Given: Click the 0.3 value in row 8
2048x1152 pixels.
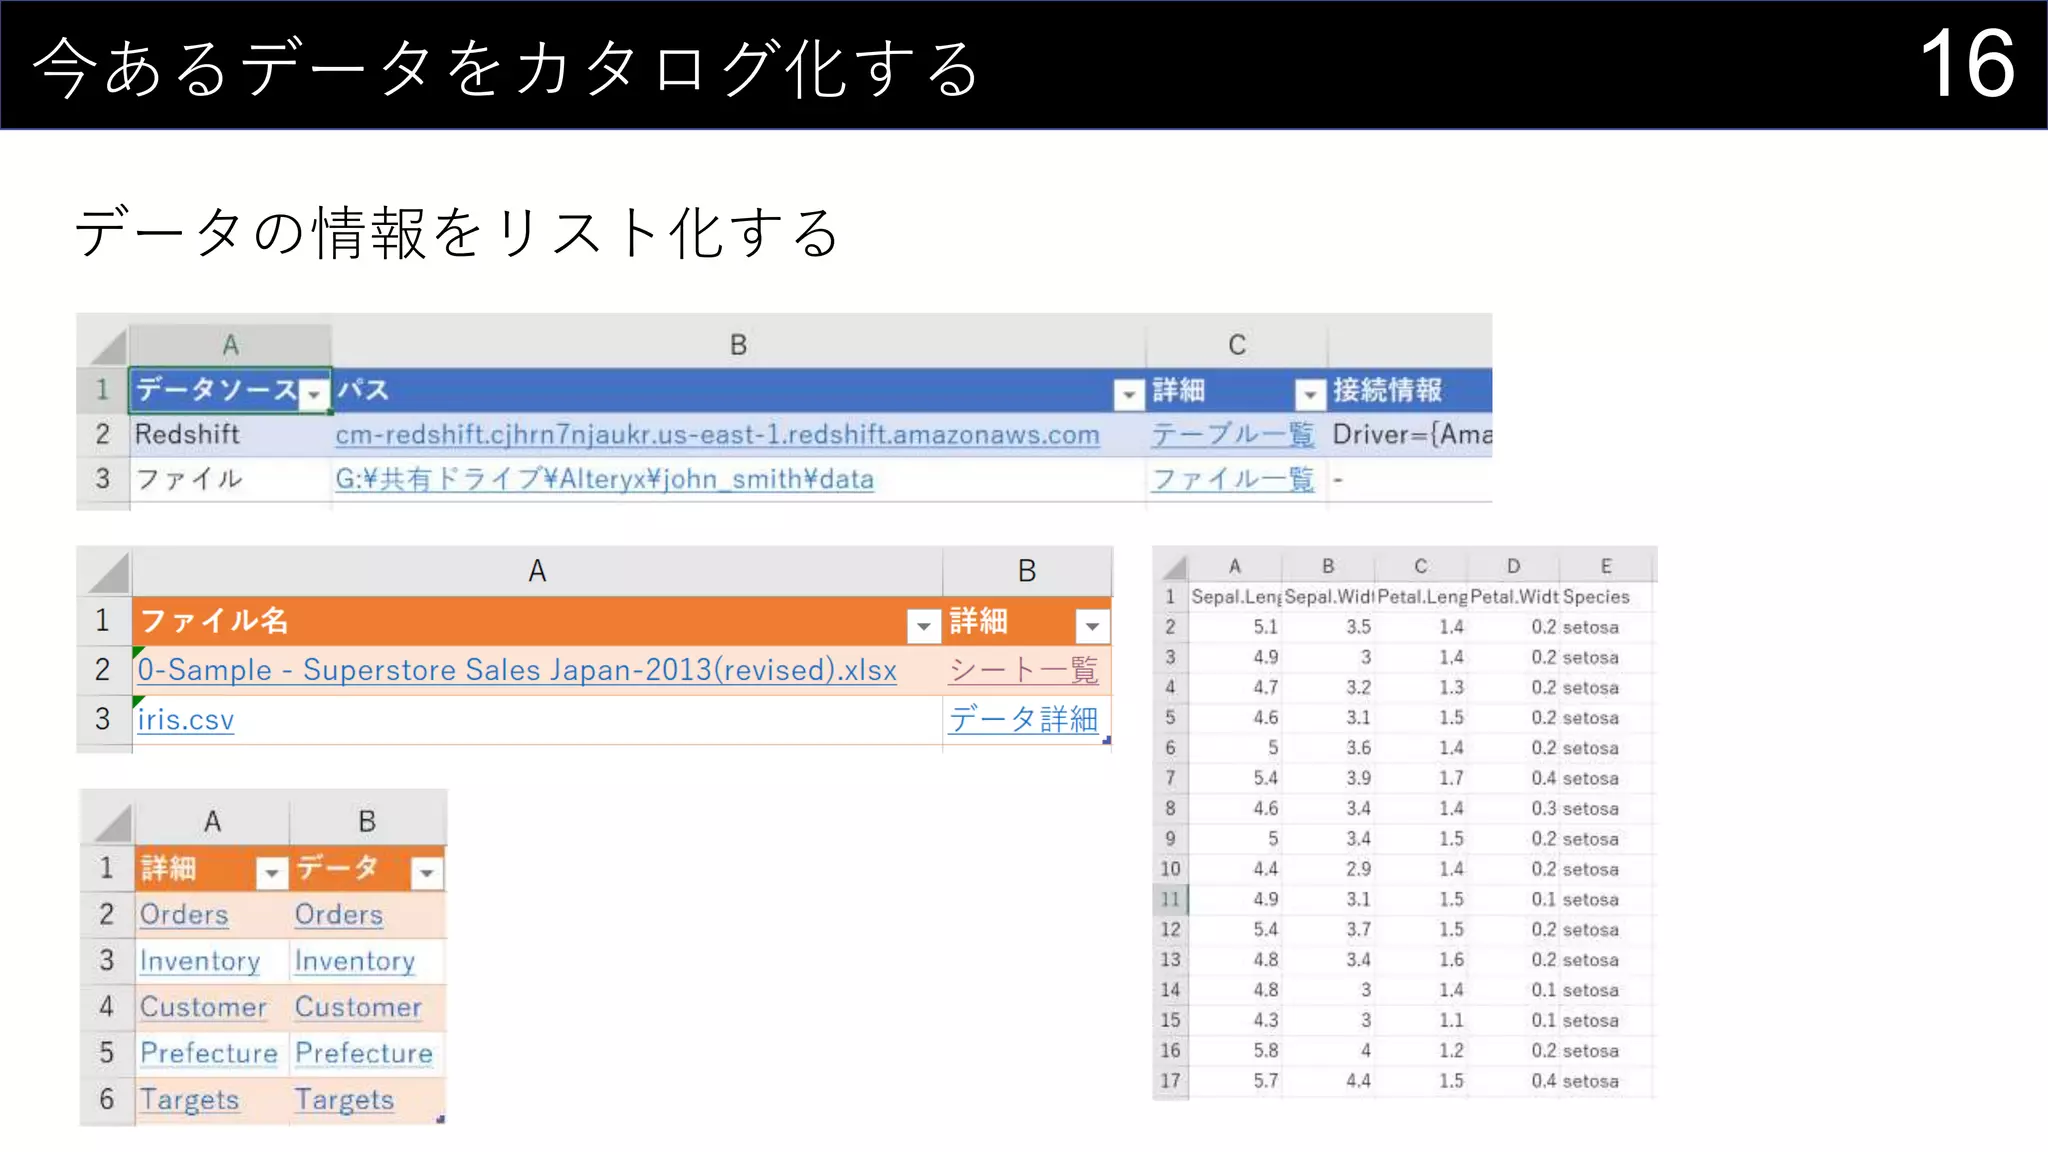Looking at the screenshot, I should (1543, 808).
